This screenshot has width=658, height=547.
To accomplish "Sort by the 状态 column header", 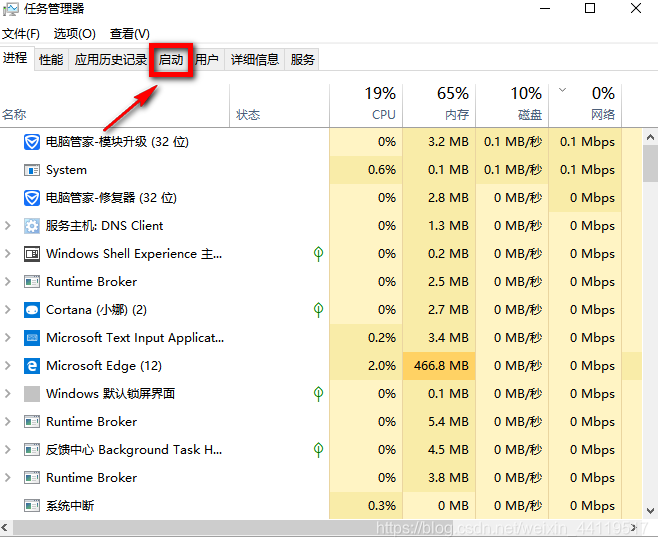I will 279,106.
